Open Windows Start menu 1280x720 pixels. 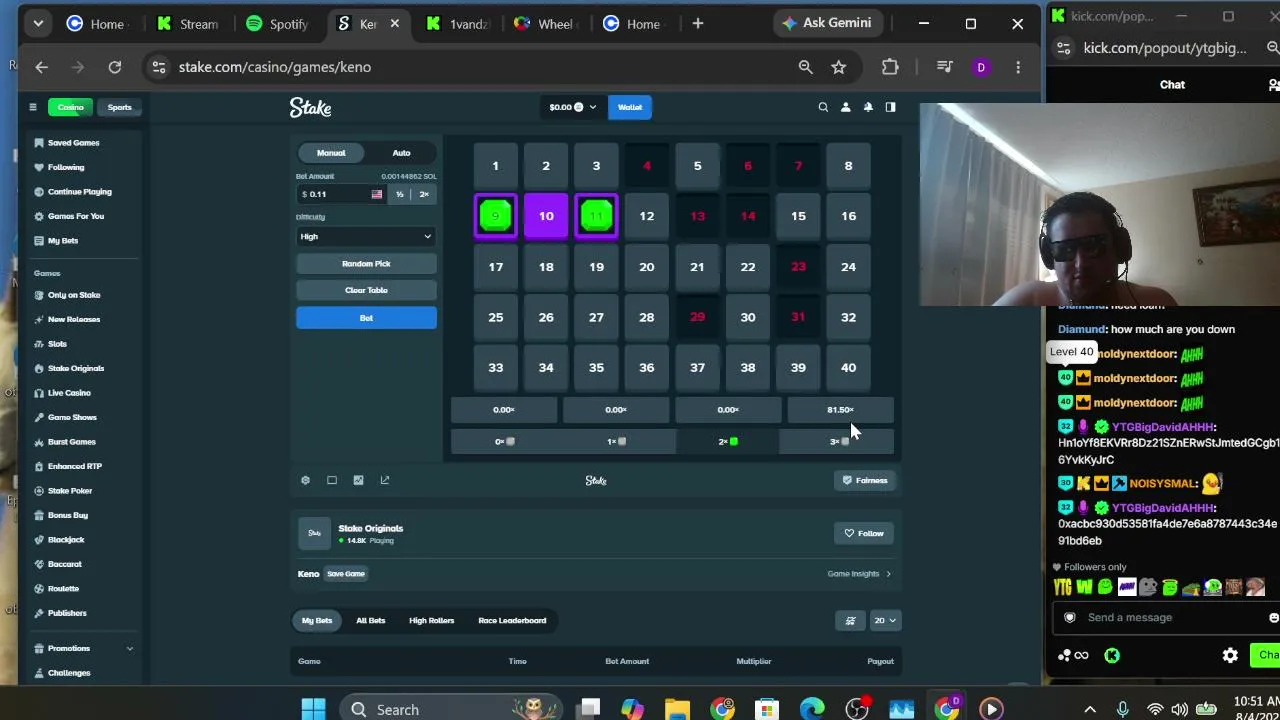313,709
